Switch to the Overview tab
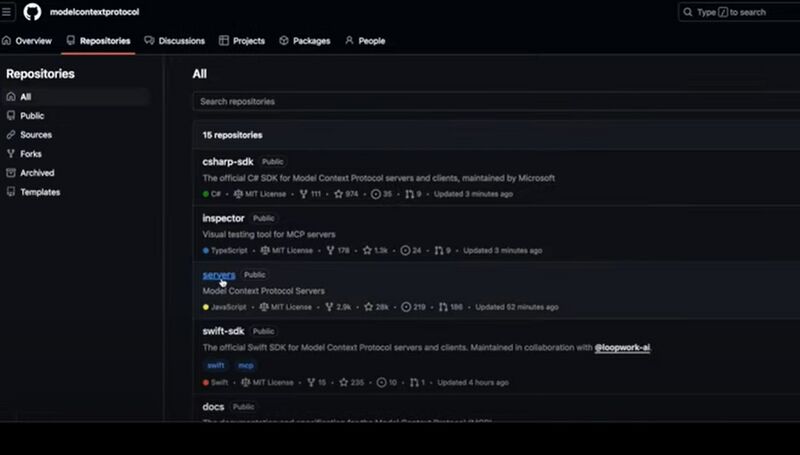Viewport: 800px width, 455px height. (27, 41)
